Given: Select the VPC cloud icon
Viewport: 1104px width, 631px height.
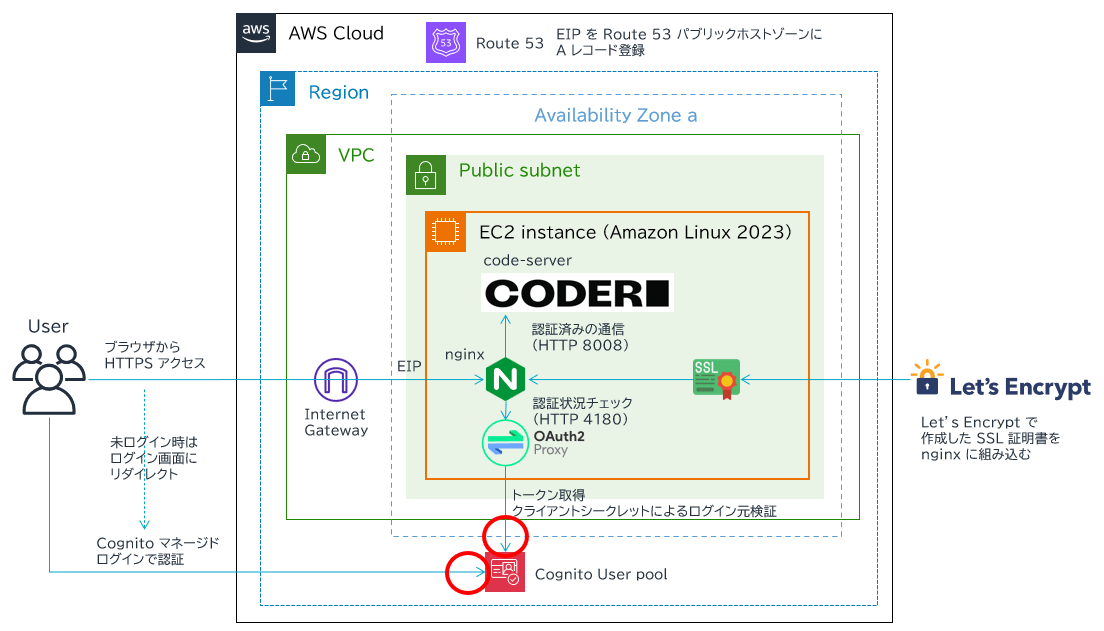Looking at the screenshot, I should click(x=304, y=154).
